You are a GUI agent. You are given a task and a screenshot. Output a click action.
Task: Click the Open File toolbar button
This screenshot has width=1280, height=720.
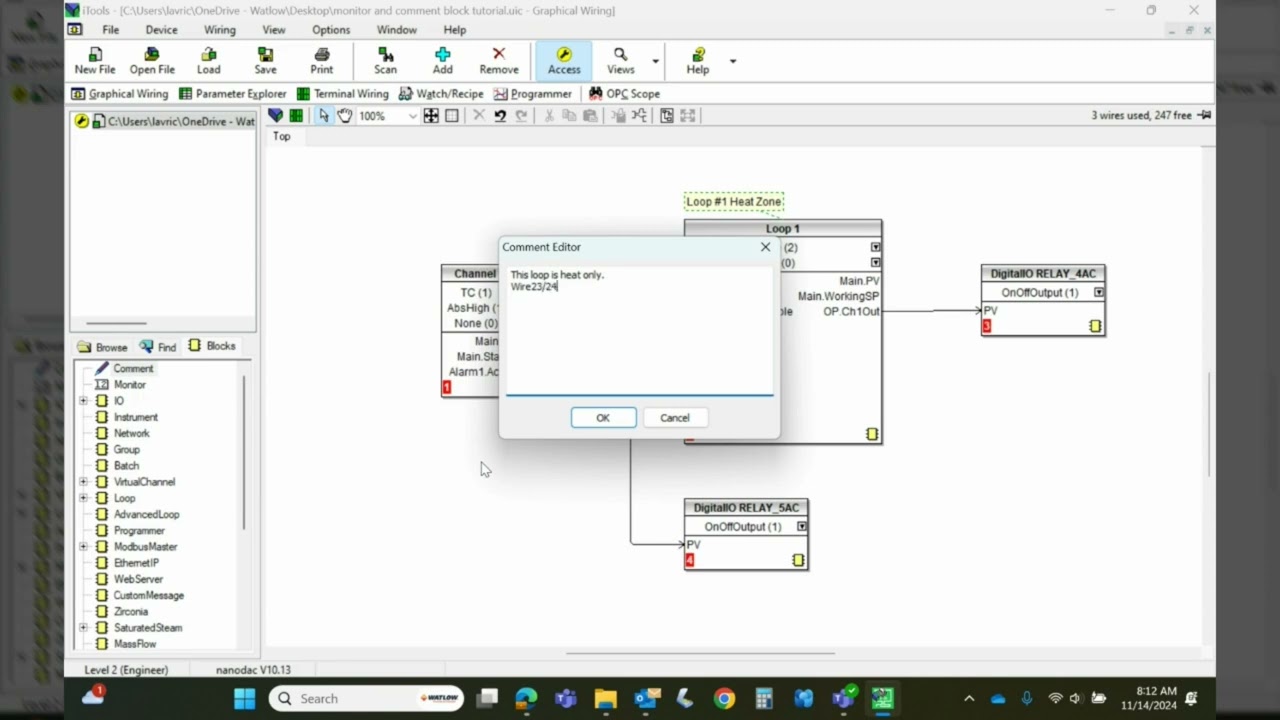point(152,61)
